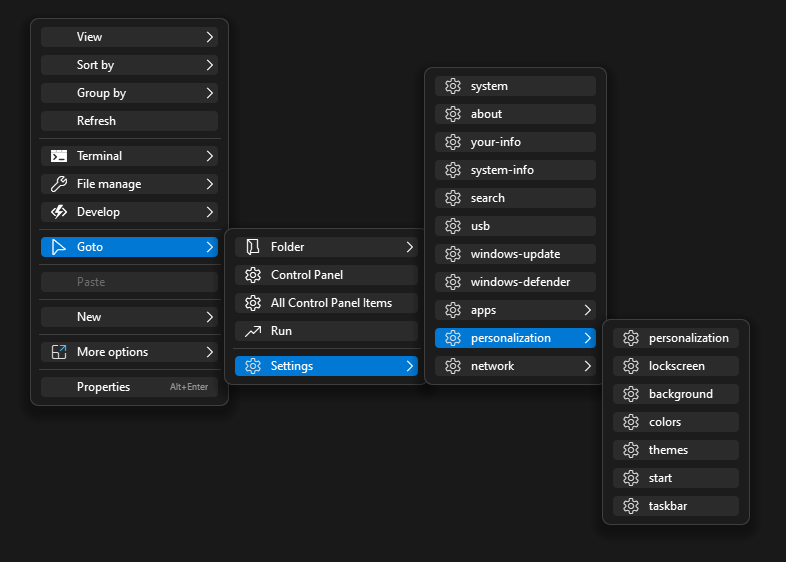Screen dimensions: 786x562
Task: Expand the apps submenu chevron
Action: [587, 310]
